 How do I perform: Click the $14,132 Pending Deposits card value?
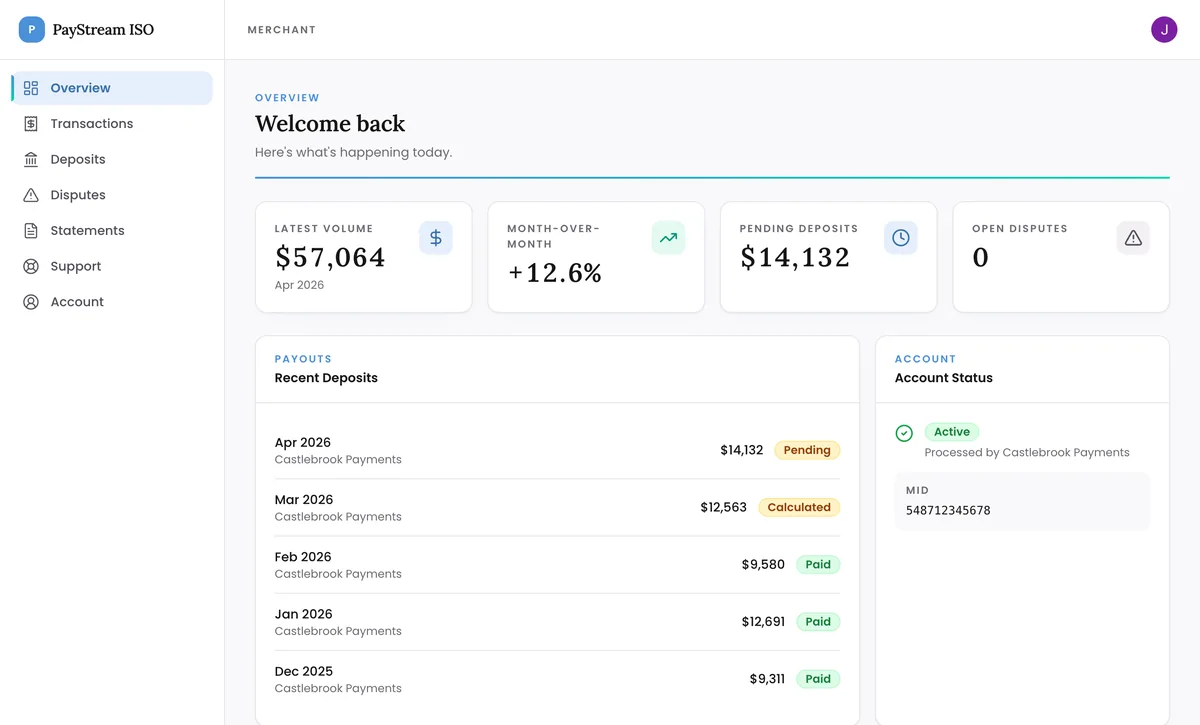795,257
